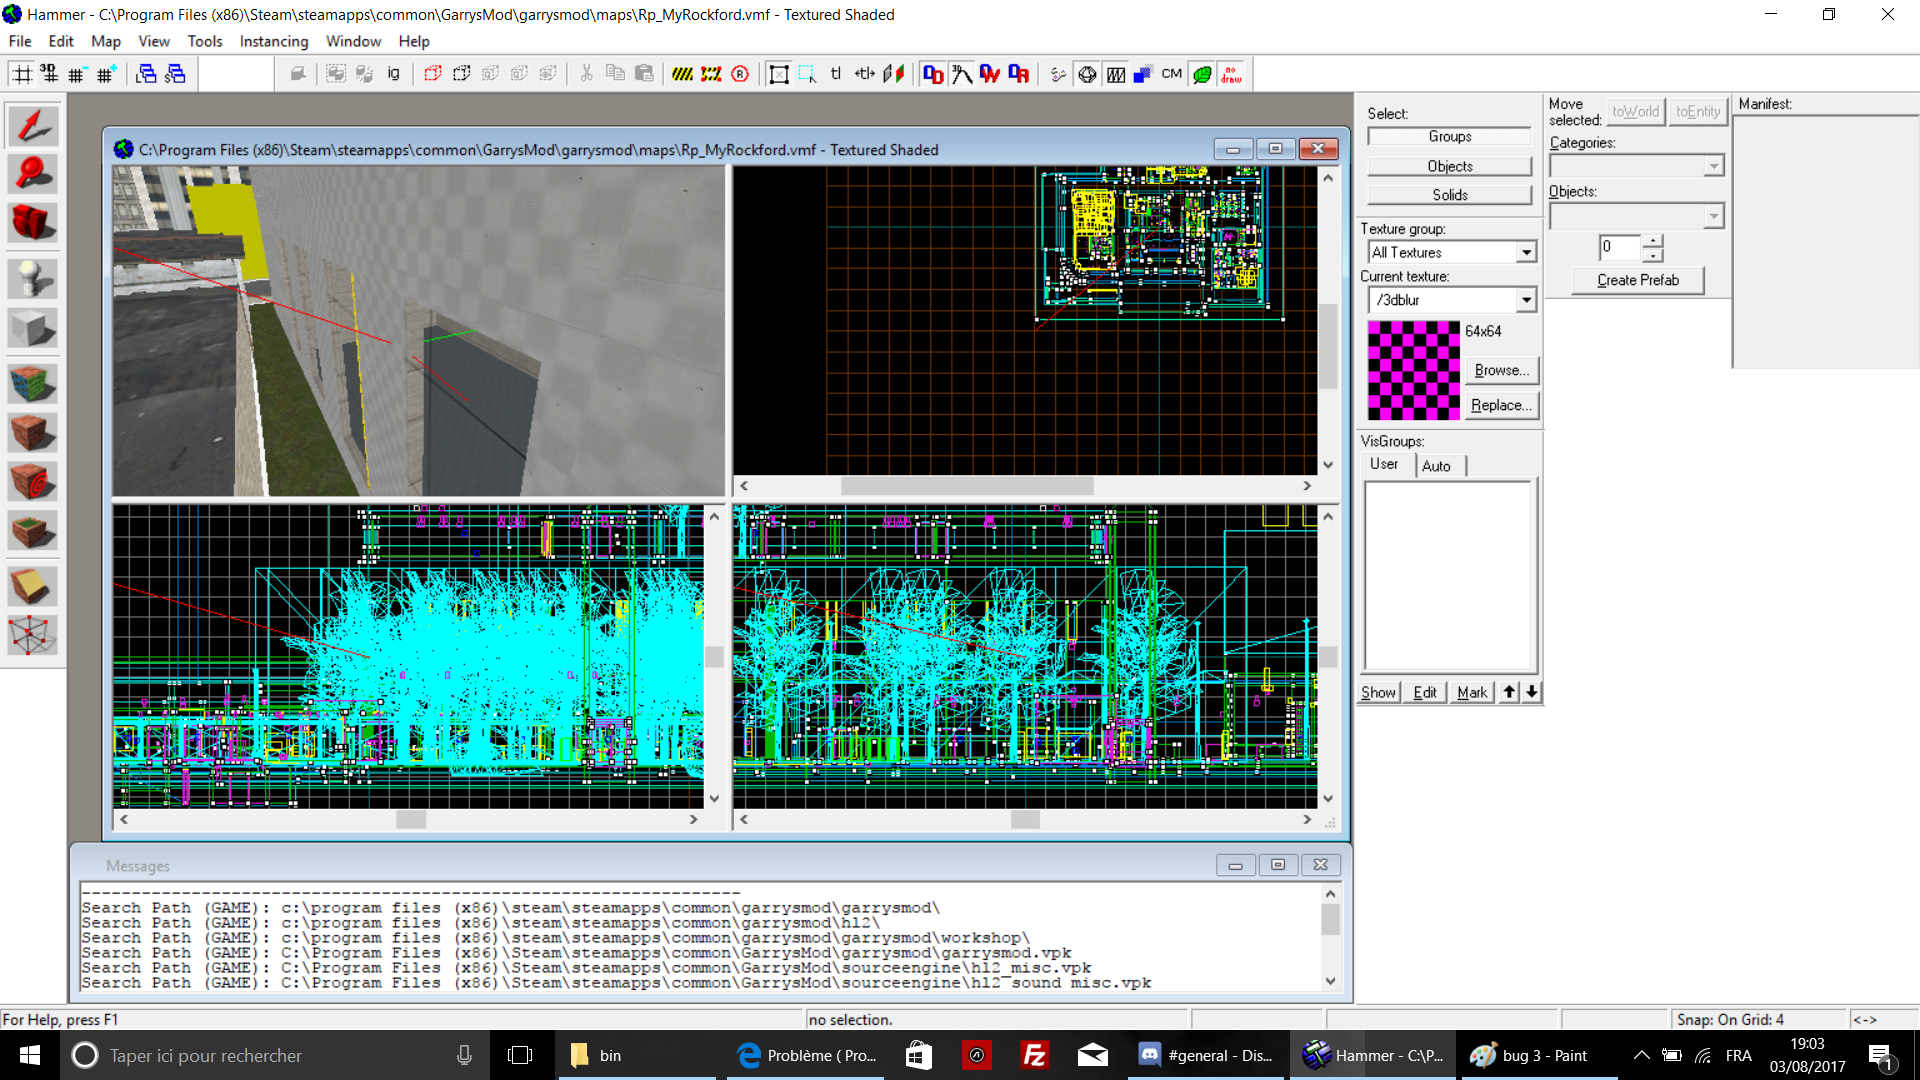Open the View menu
Image resolution: width=1920 pixels, height=1080 pixels.
tap(154, 41)
